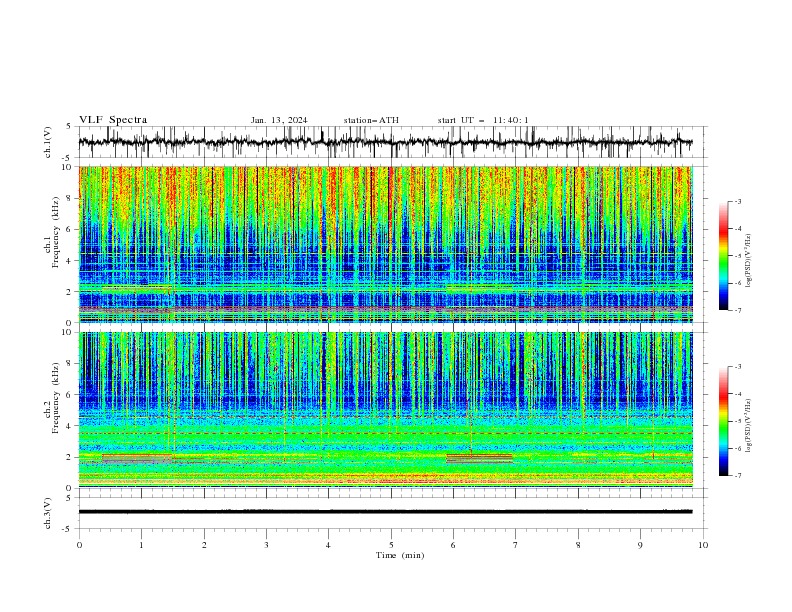
Task: Click the ch.2 spectrogram panel
Action: (386, 410)
